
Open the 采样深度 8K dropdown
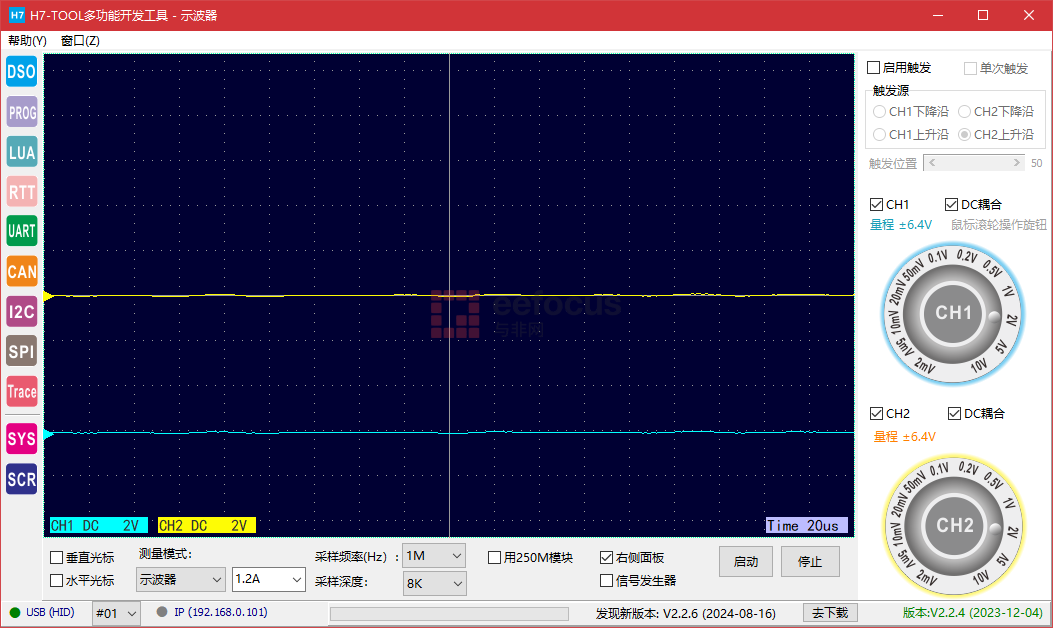click(434, 583)
